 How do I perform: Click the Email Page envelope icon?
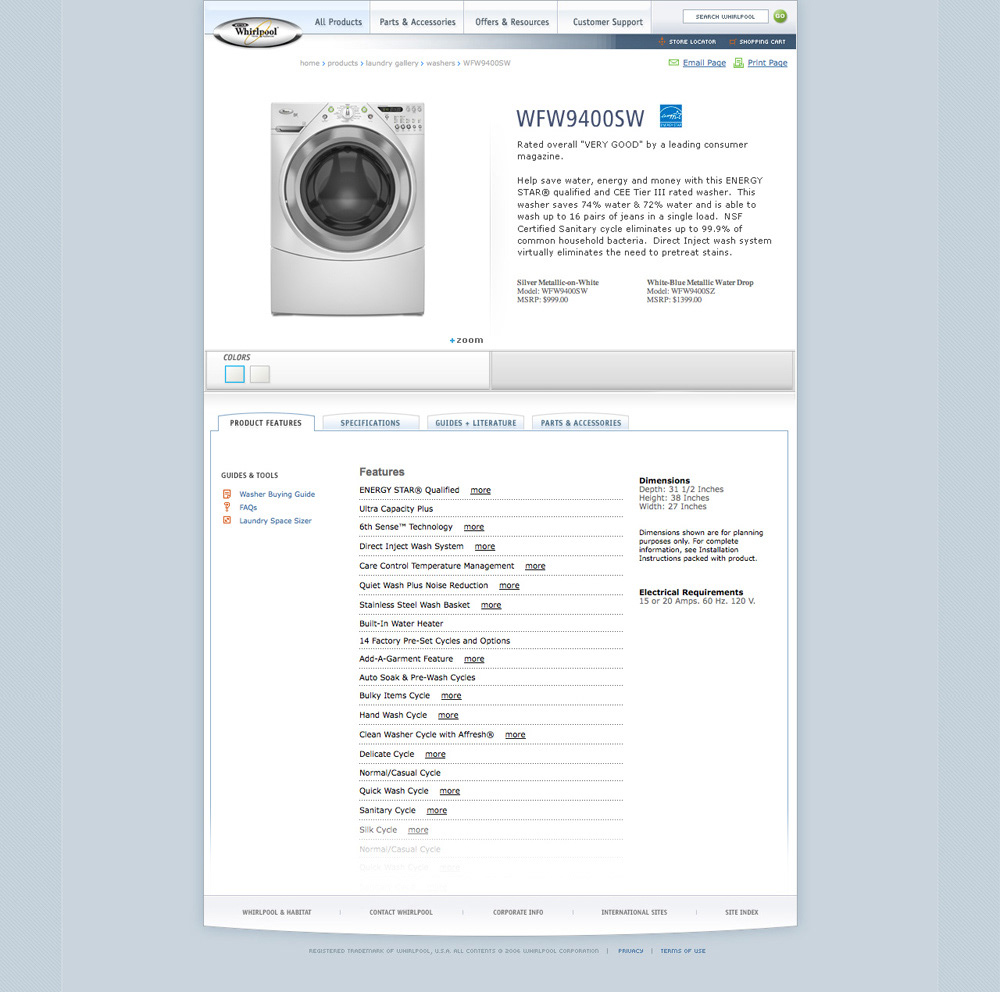[673, 63]
